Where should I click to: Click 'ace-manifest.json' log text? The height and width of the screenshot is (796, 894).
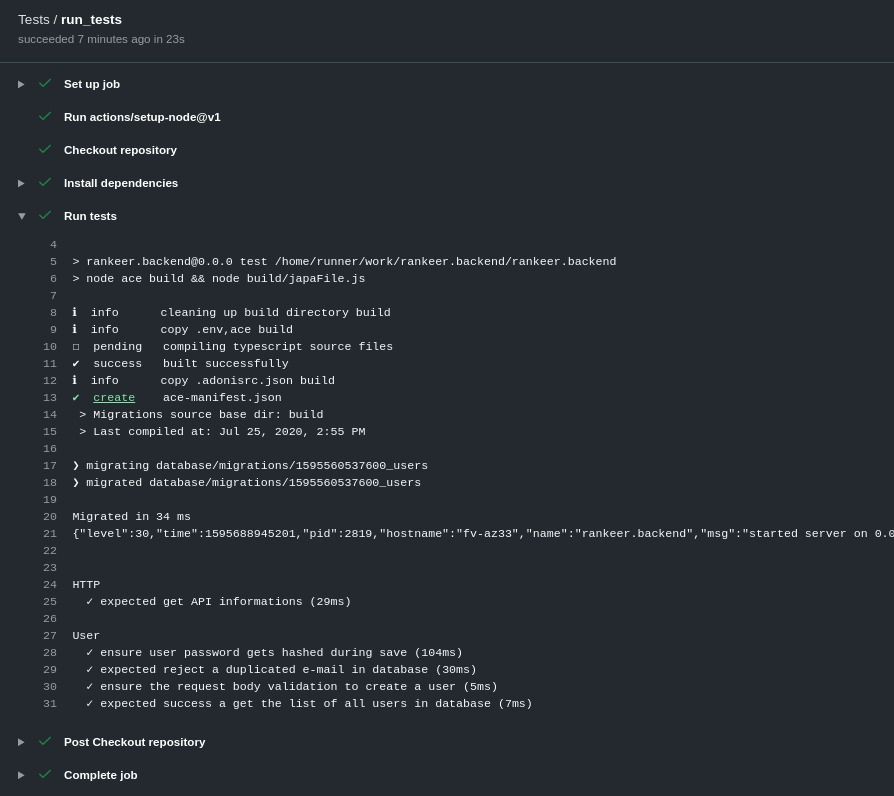pos(222,397)
